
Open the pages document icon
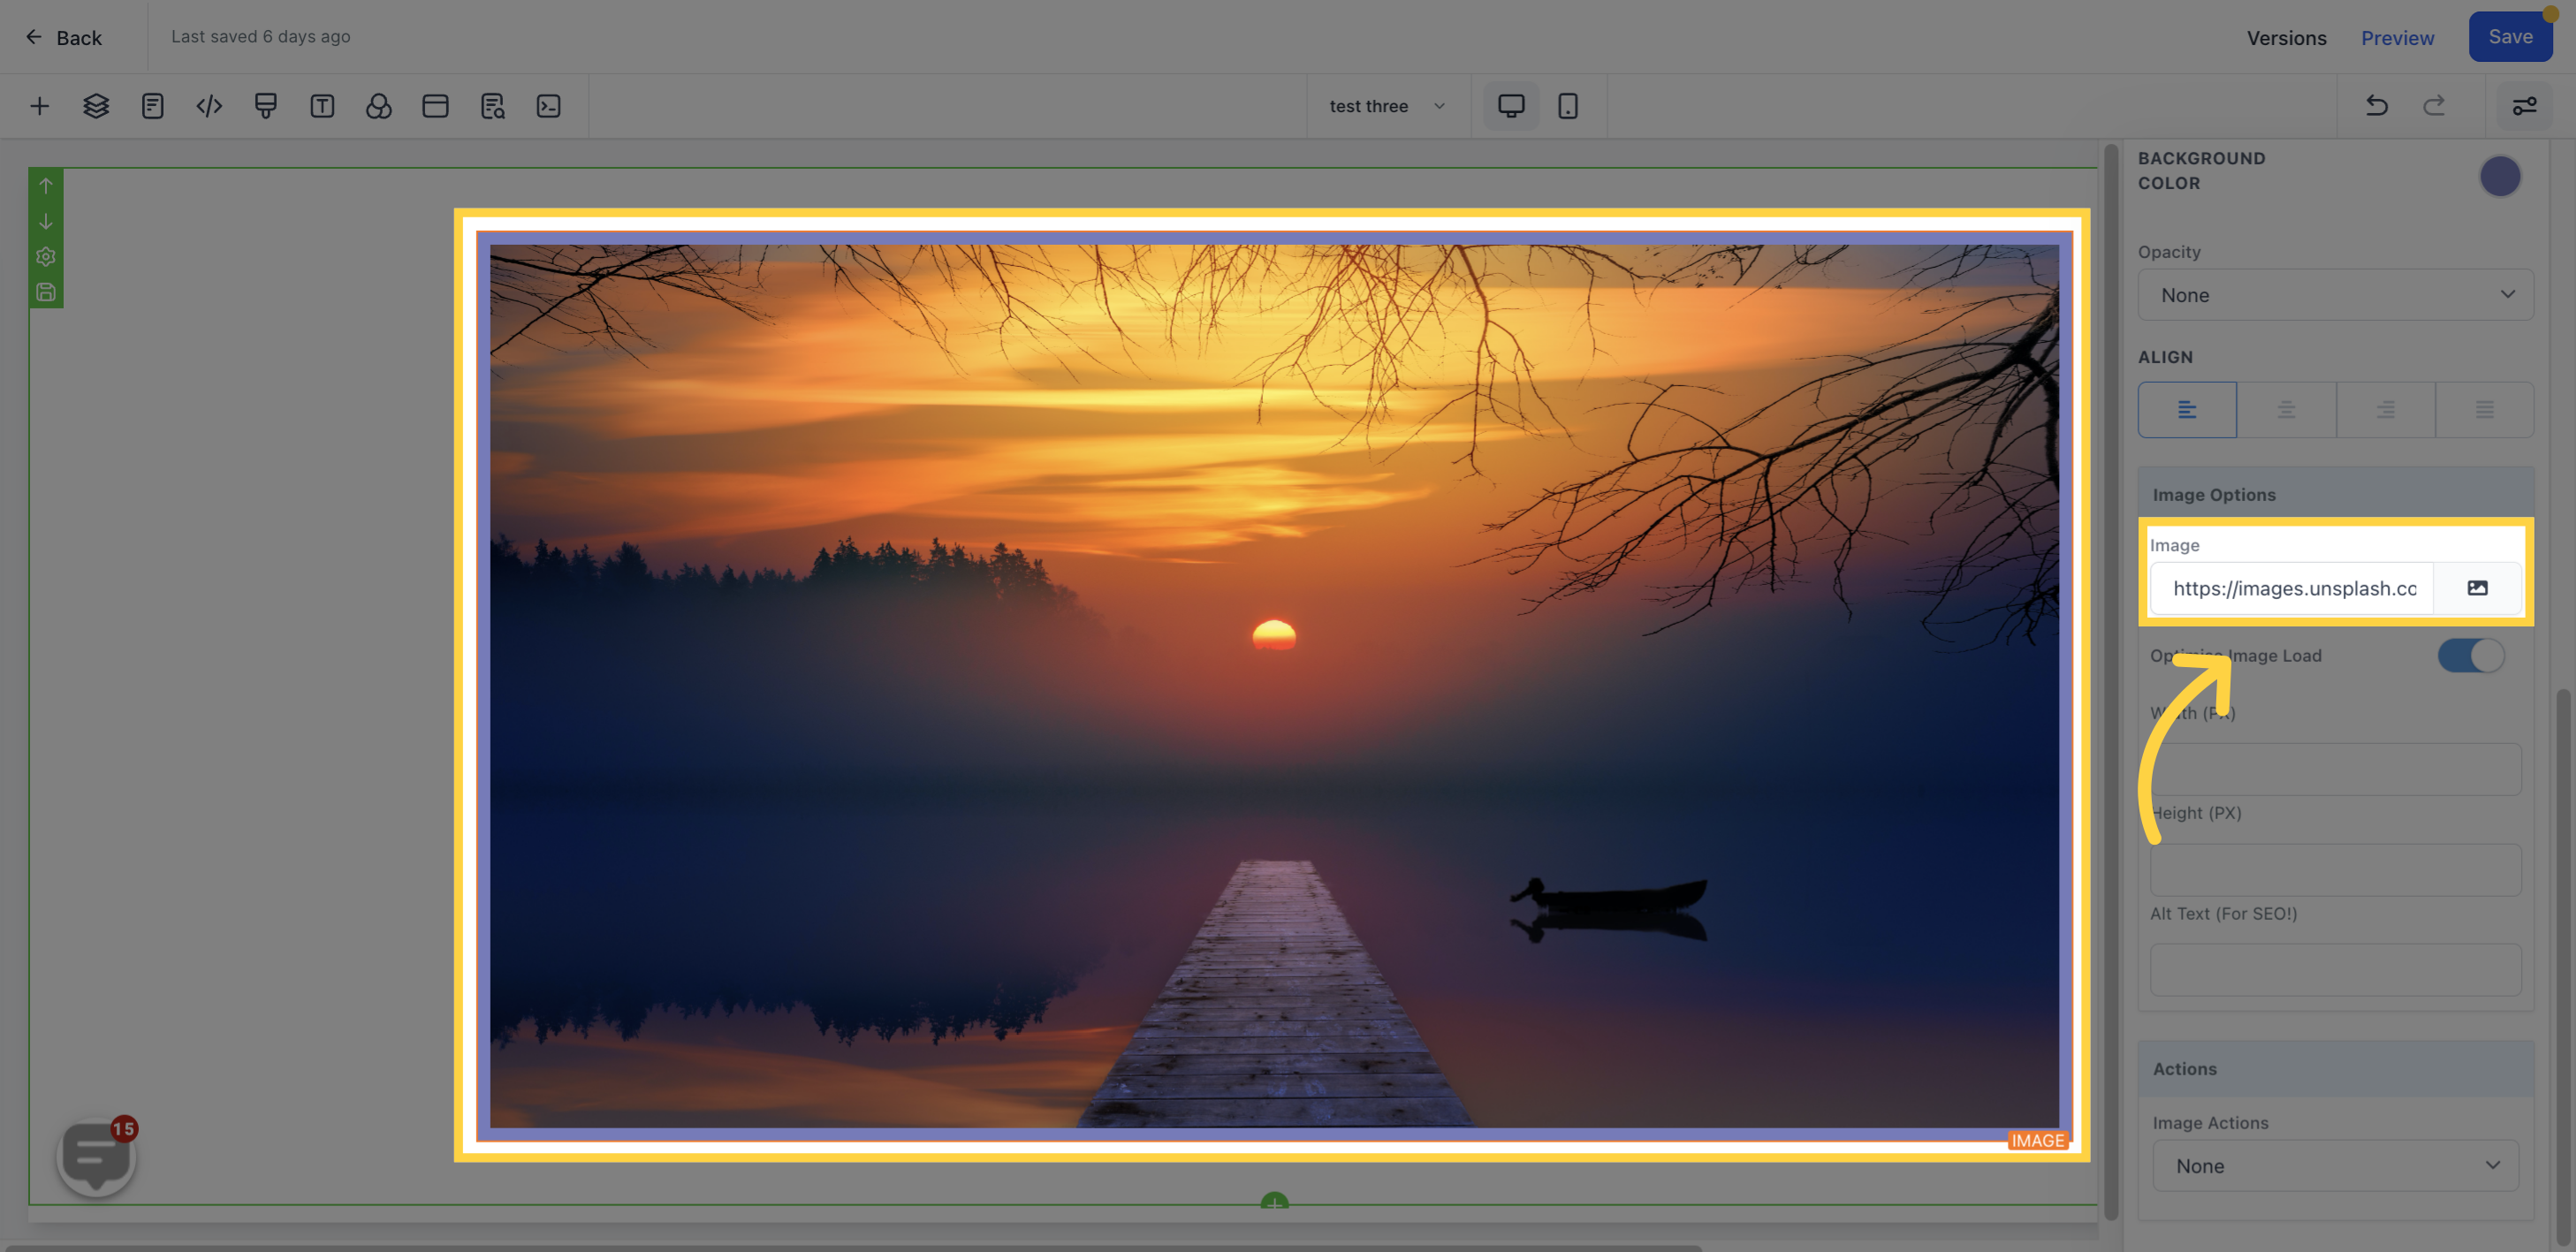(x=152, y=106)
